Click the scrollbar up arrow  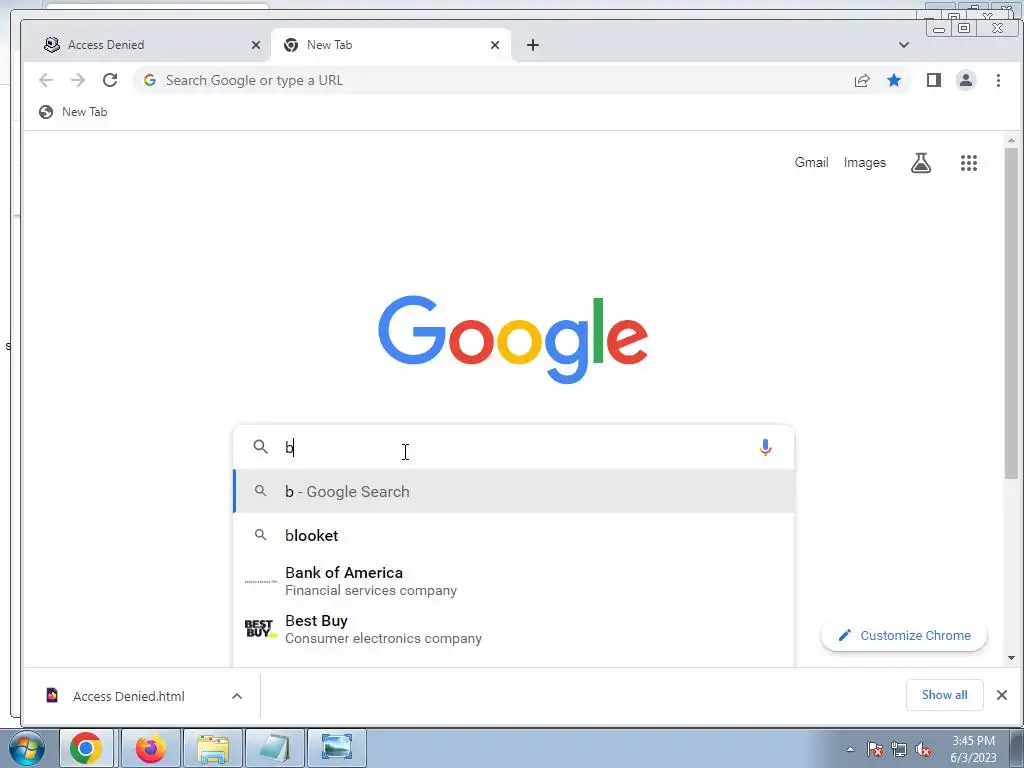(1011, 140)
